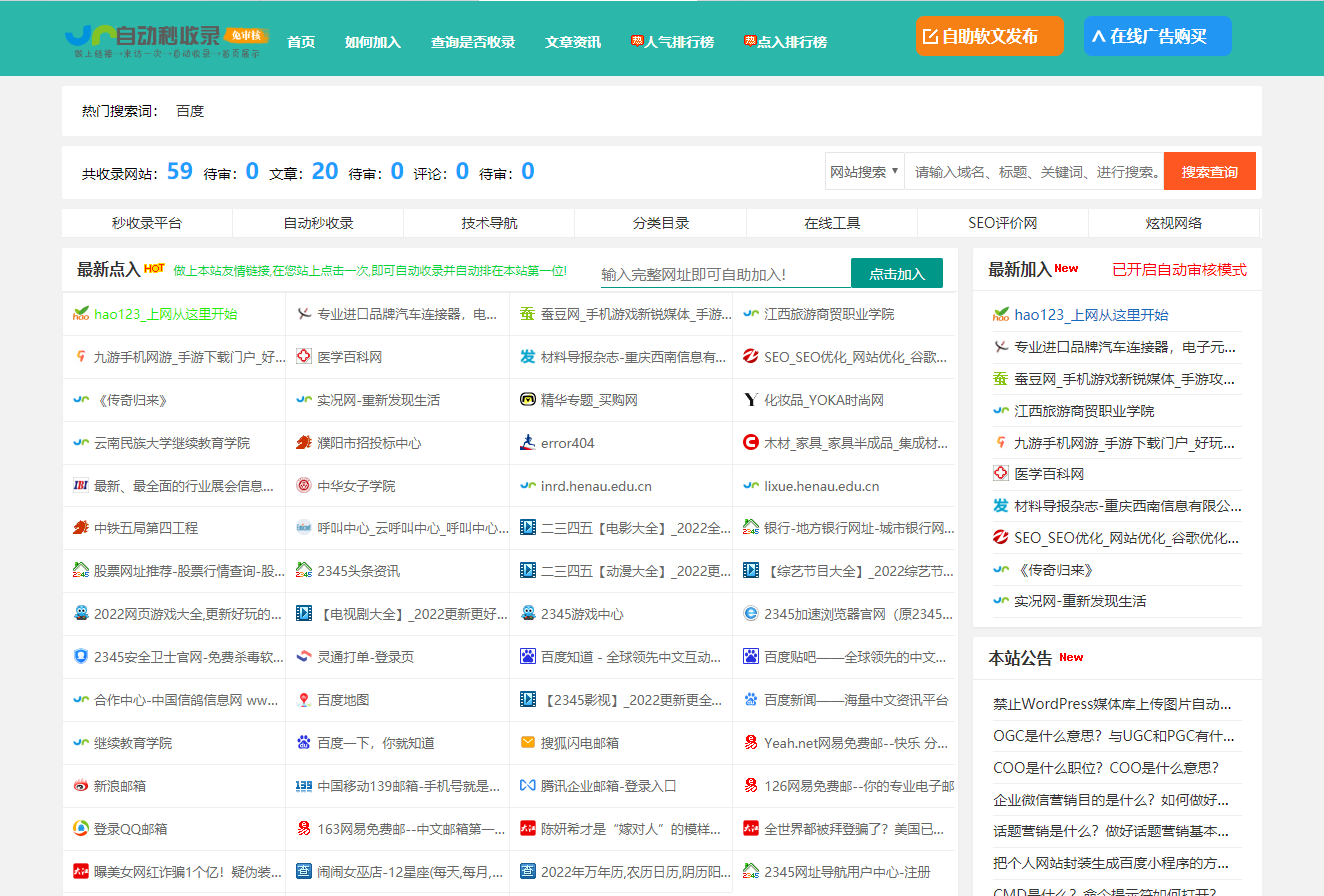The height and width of the screenshot is (896, 1324).
Task: Click the green 点击加入 button
Action: [x=897, y=273]
